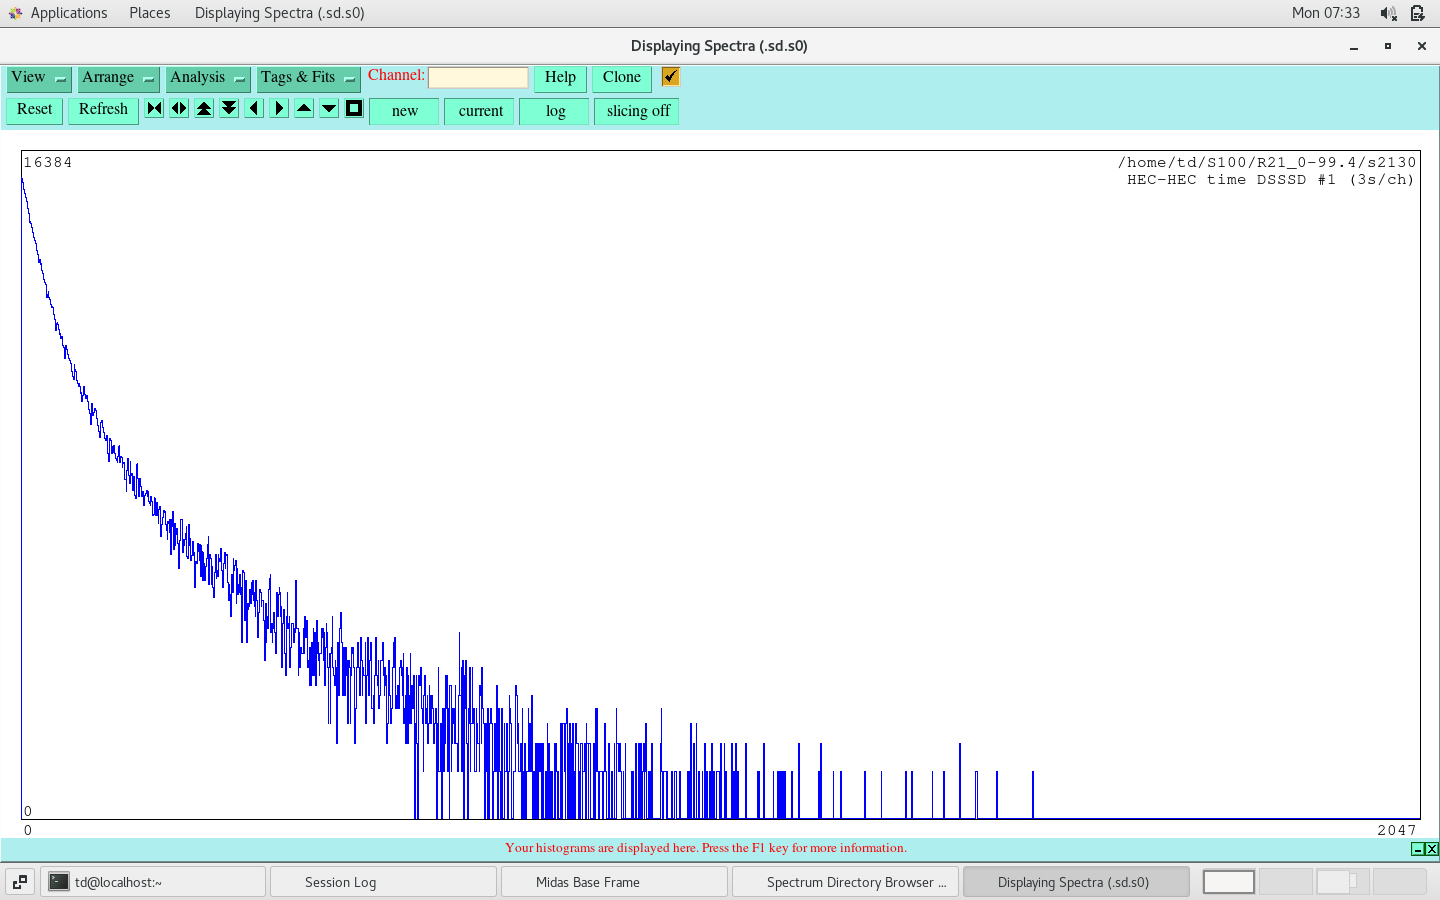Open the Arrange menu
This screenshot has width=1440, height=900.
(118, 77)
